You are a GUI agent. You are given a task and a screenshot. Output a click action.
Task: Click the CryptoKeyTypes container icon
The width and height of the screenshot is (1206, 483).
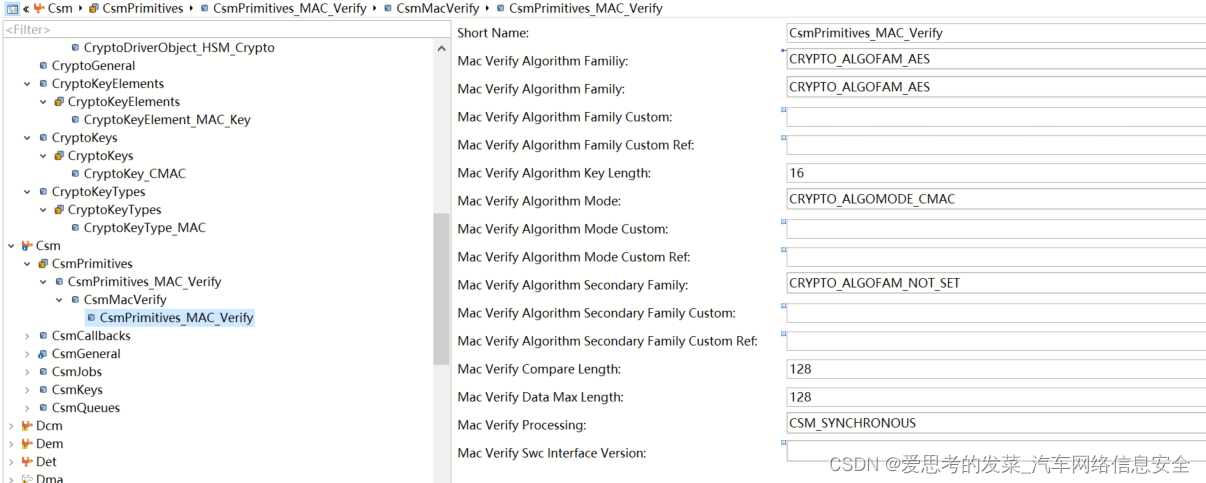click(x=59, y=210)
